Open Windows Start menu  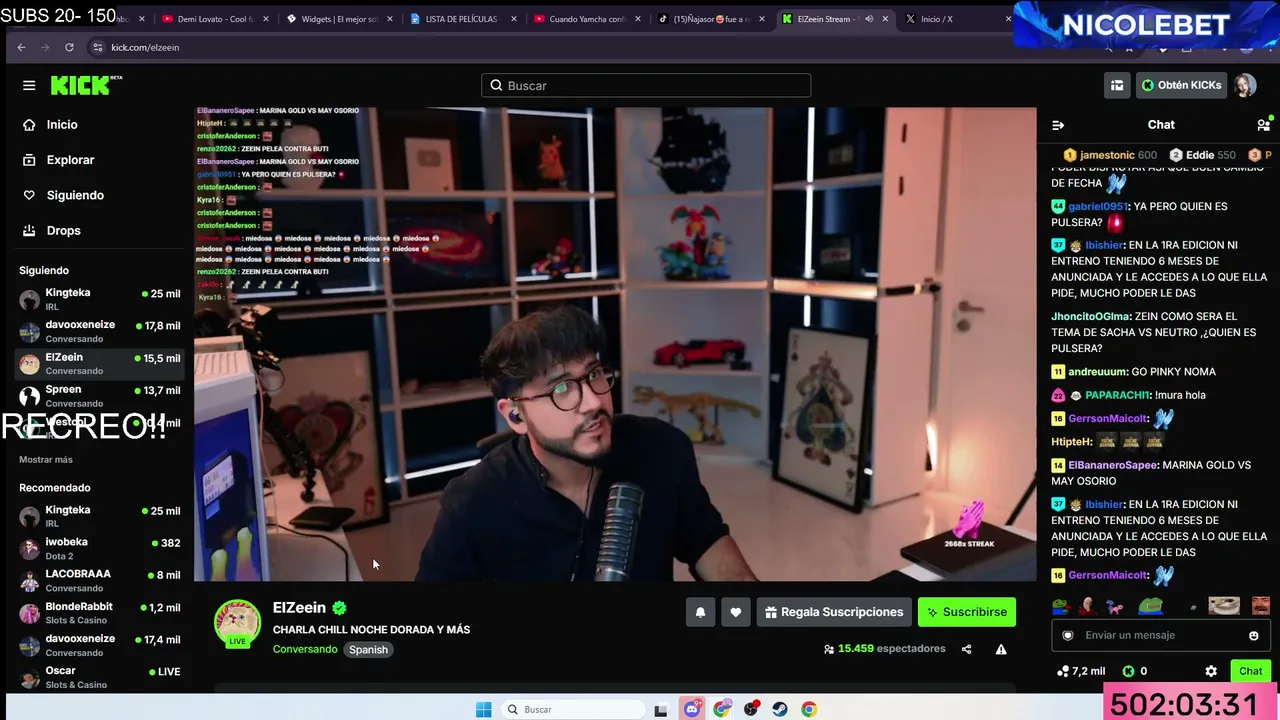484,709
